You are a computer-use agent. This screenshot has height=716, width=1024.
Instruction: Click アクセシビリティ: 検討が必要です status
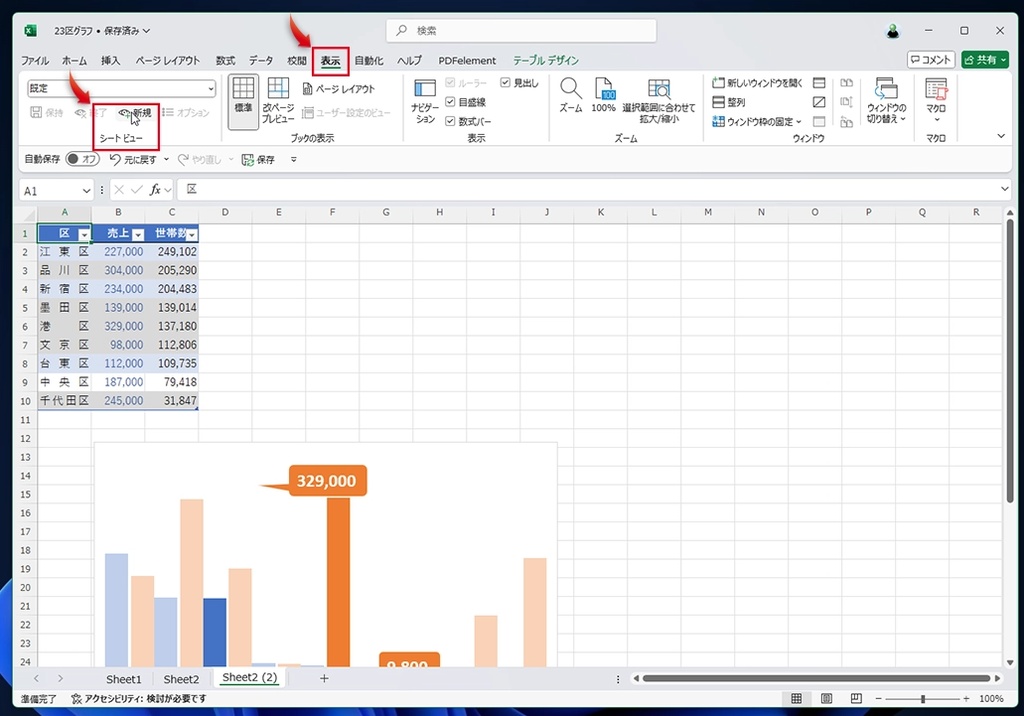pos(138,698)
